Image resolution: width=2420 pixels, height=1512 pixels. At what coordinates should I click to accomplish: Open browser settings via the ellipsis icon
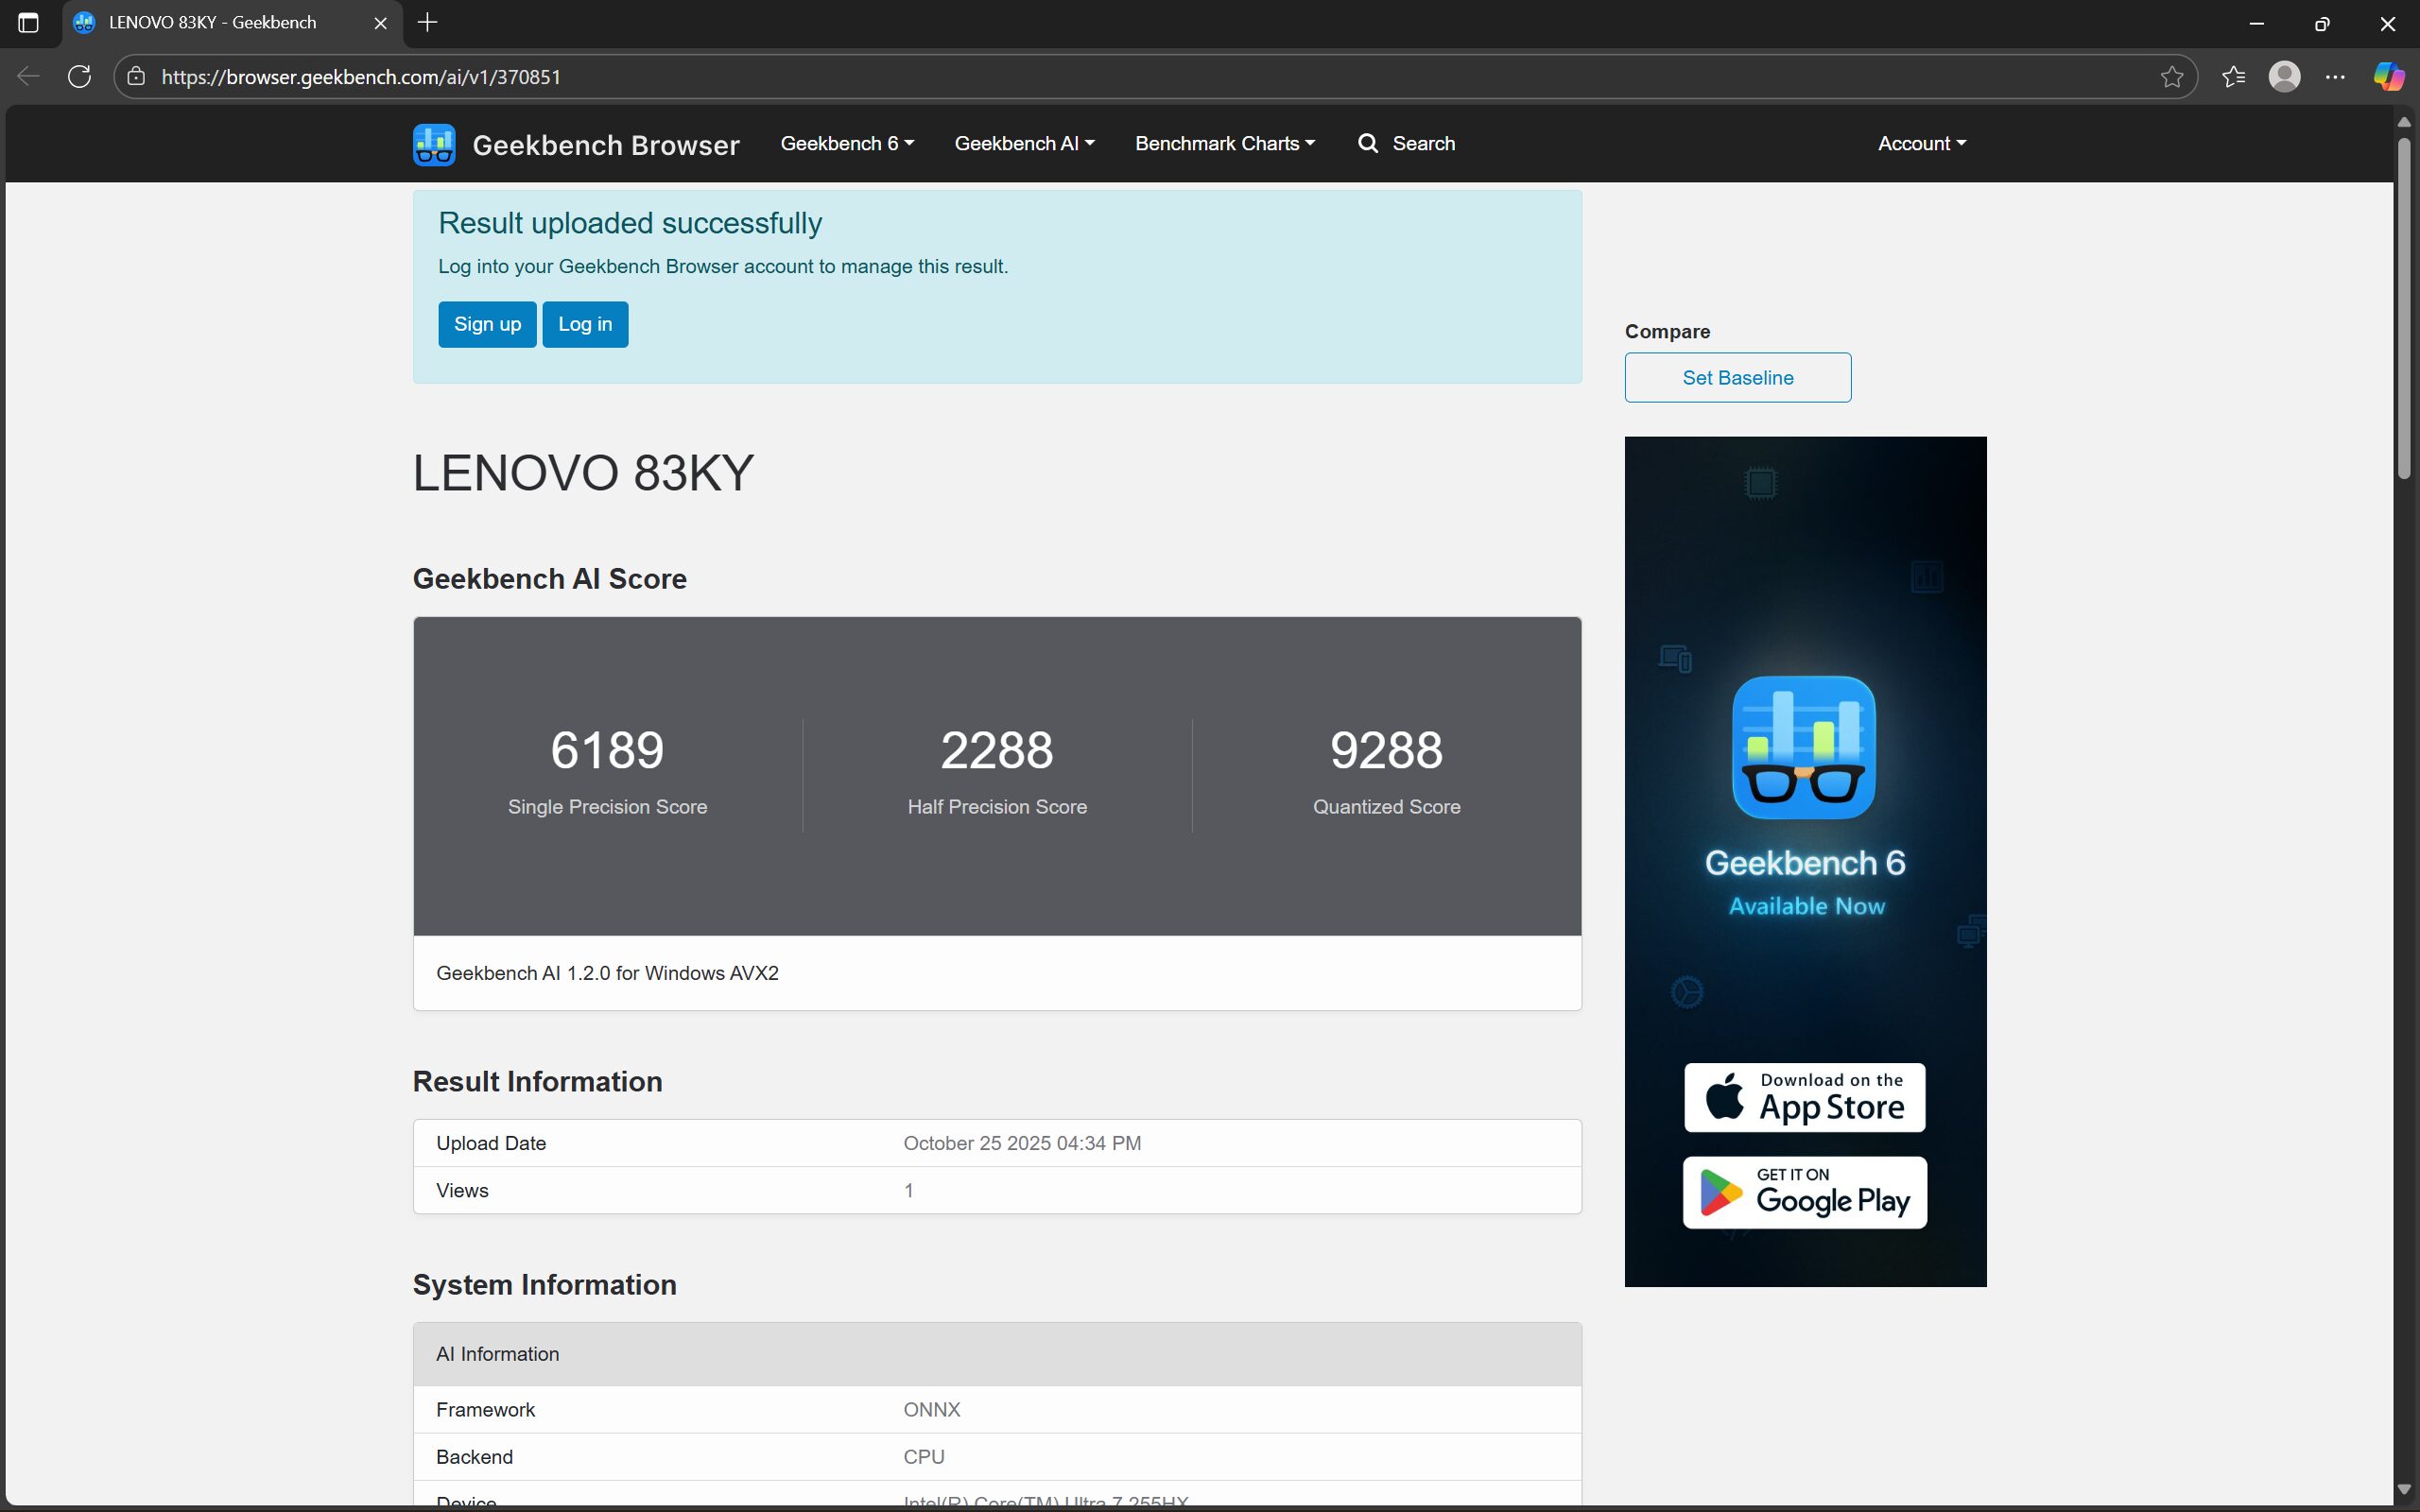pyautogui.click(x=2336, y=76)
